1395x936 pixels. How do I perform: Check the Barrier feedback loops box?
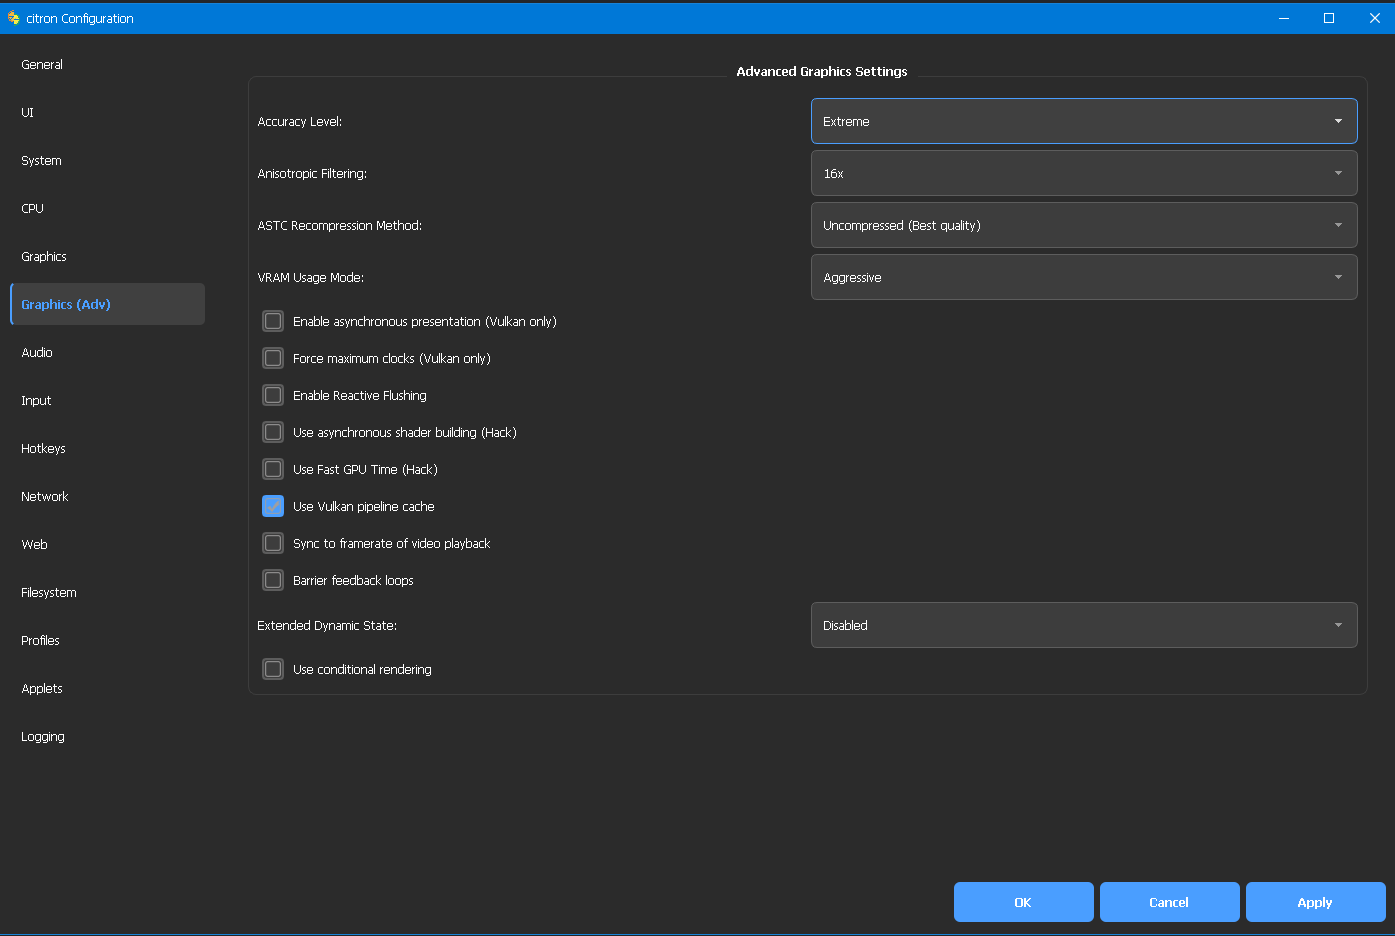pos(273,580)
